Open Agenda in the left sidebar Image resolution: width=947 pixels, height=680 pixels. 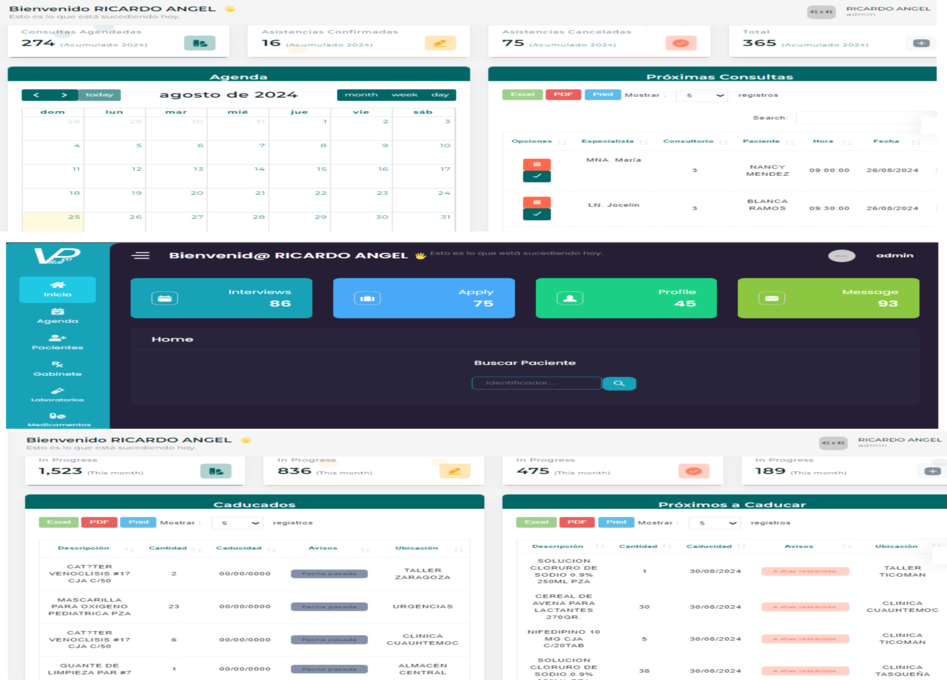click(x=57, y=315)
